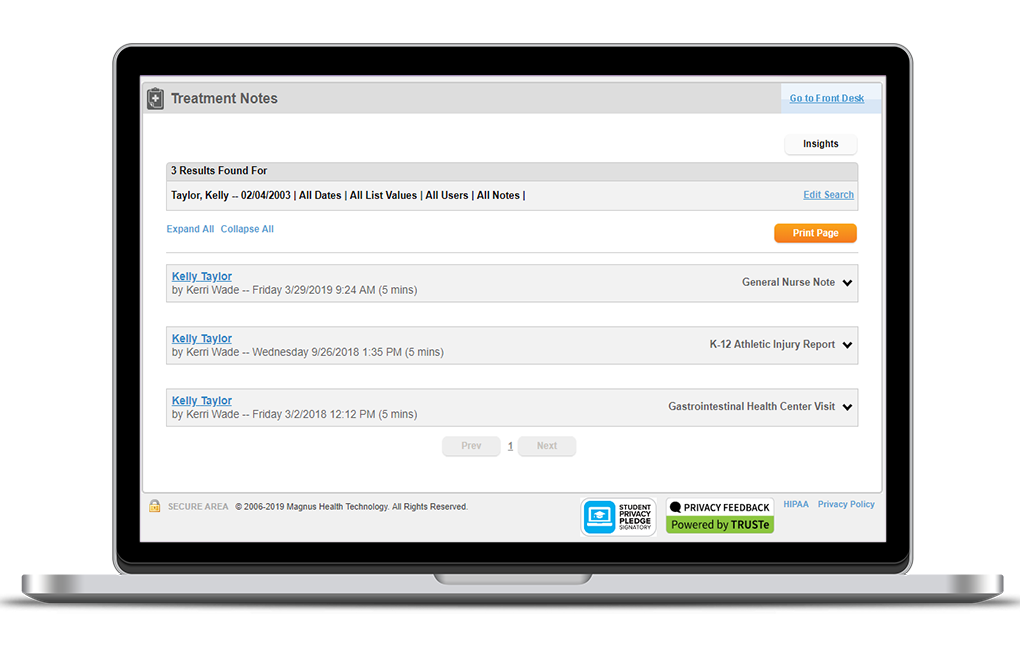Open the Insights panel
The width and height of the screenshot is (1020, 672).
coord(820,144)
